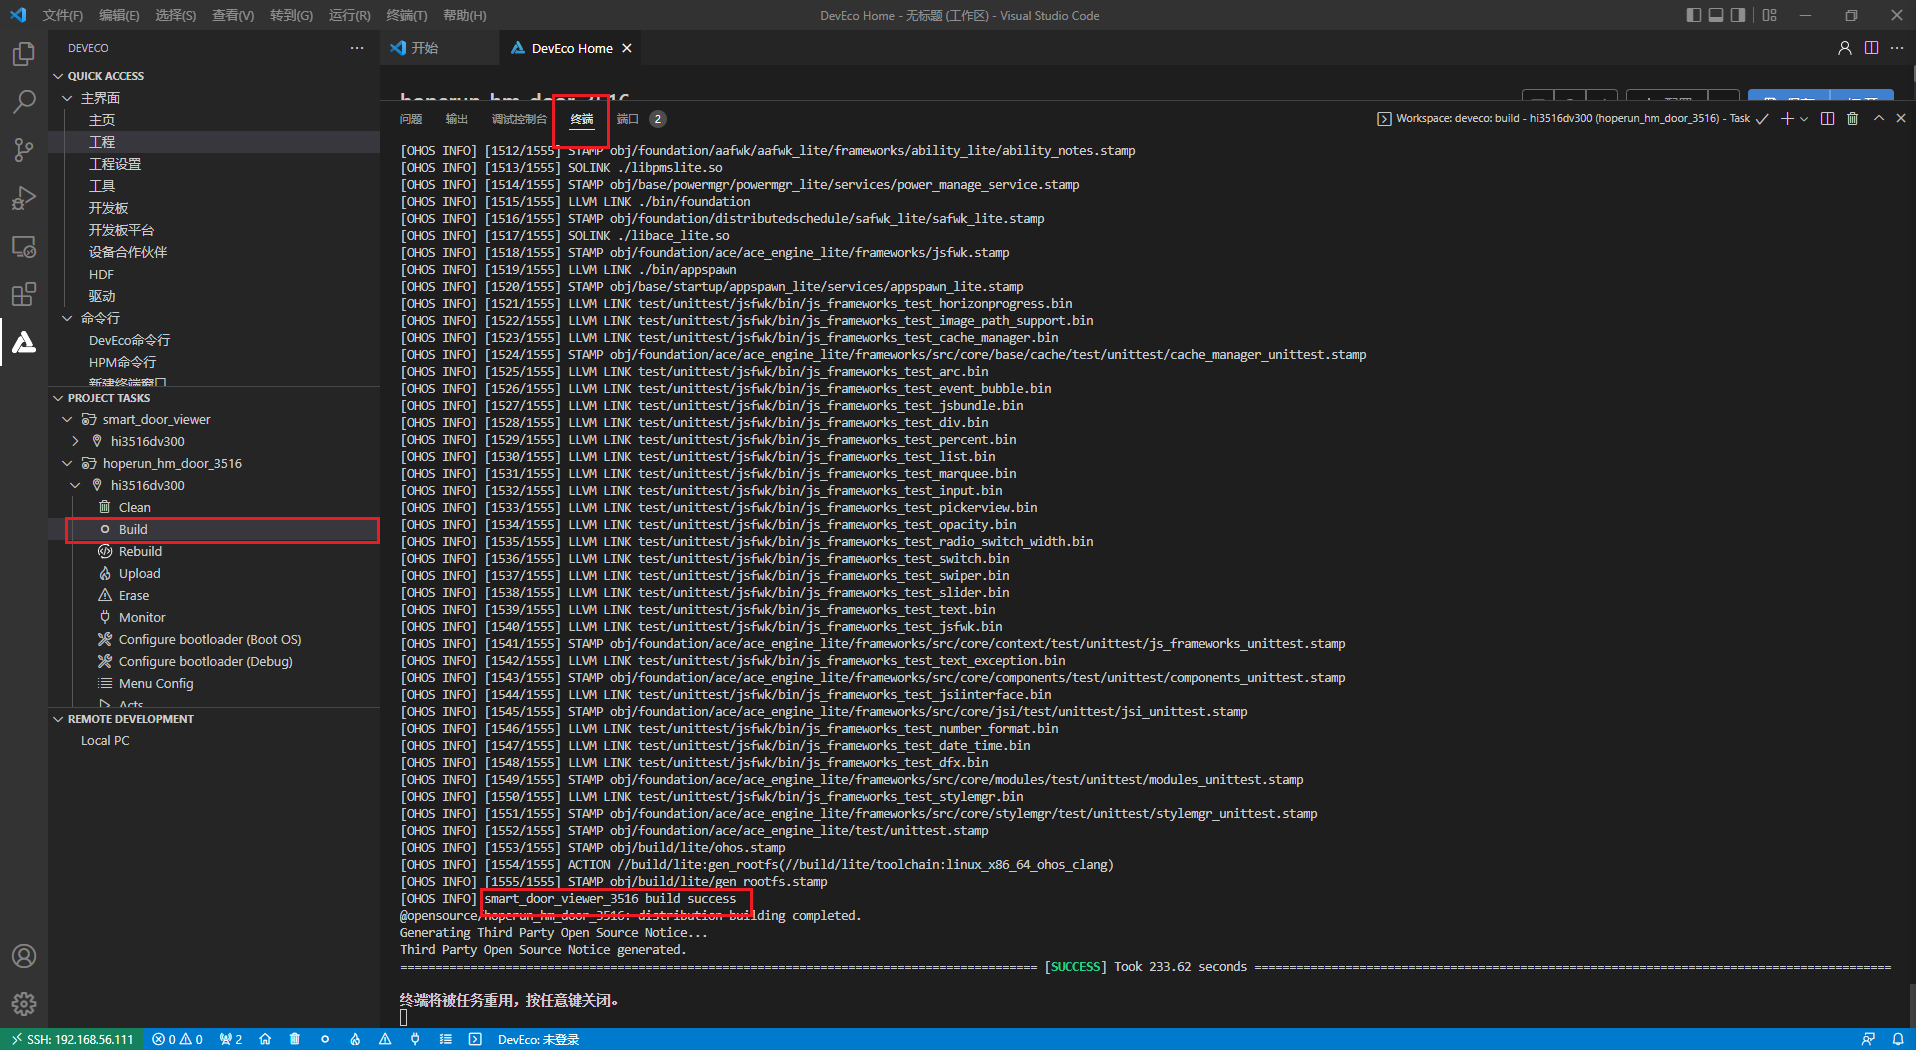Open the Explorer view in activity bar
Viewport: 1916px width, 1050px height.
[24, 54]
